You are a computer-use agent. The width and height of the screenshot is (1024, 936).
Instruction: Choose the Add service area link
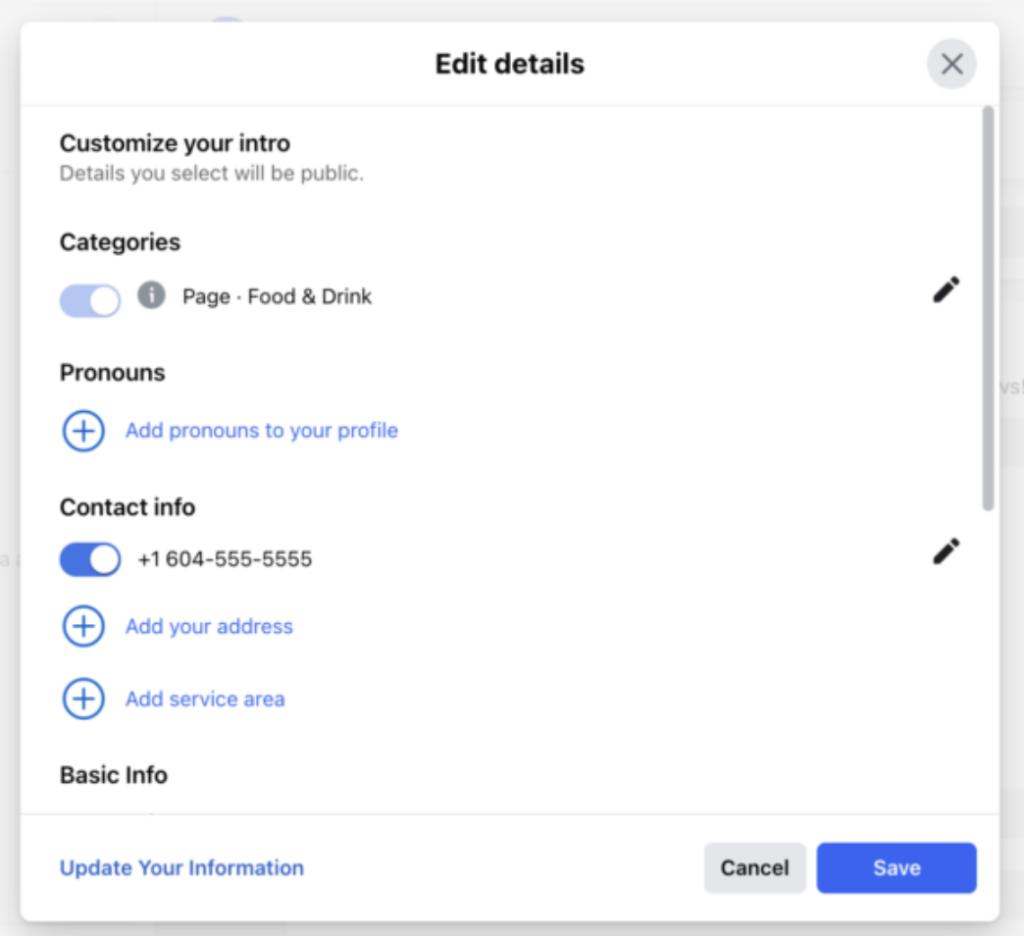tap(205, 699)
